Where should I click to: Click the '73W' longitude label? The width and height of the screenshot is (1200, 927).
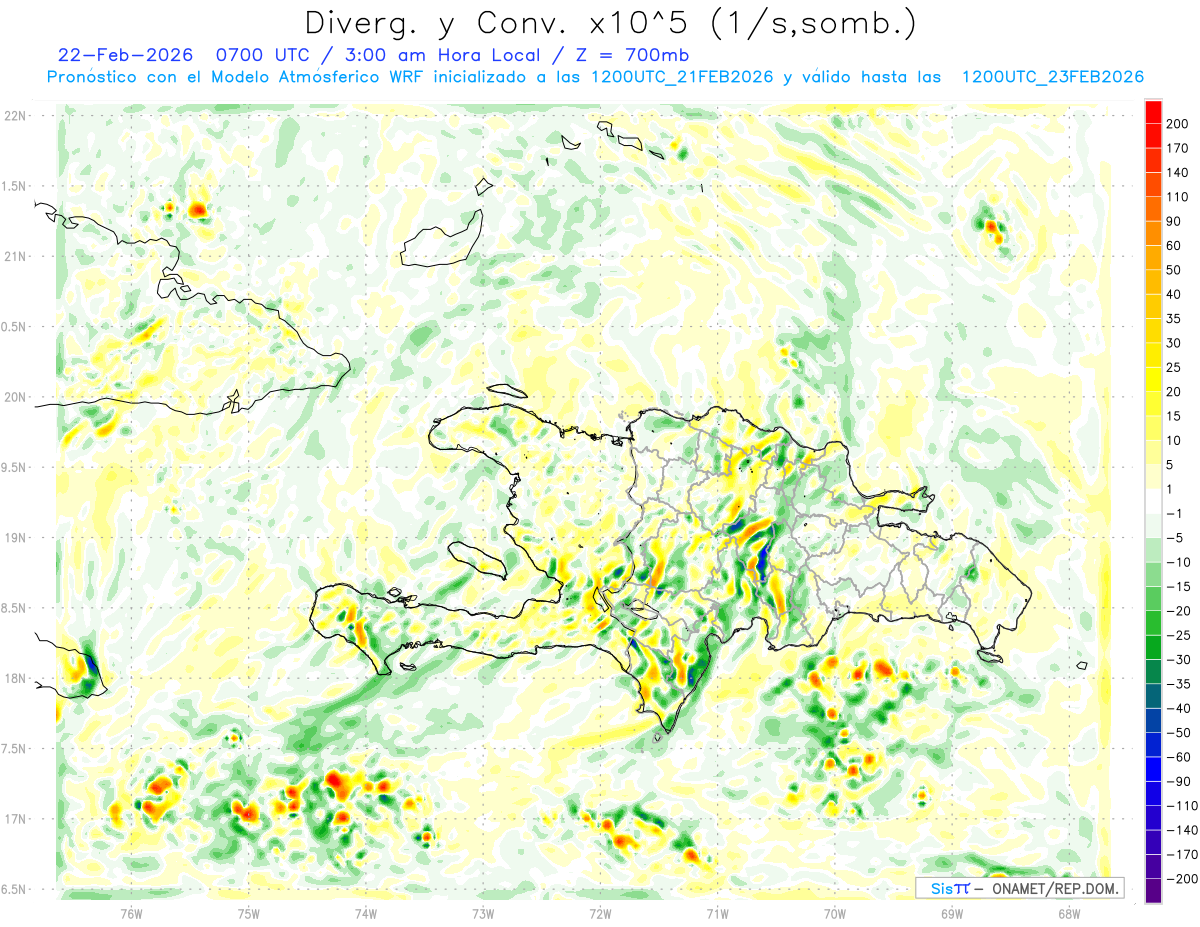pyautogui.click(x=483, y=913)
